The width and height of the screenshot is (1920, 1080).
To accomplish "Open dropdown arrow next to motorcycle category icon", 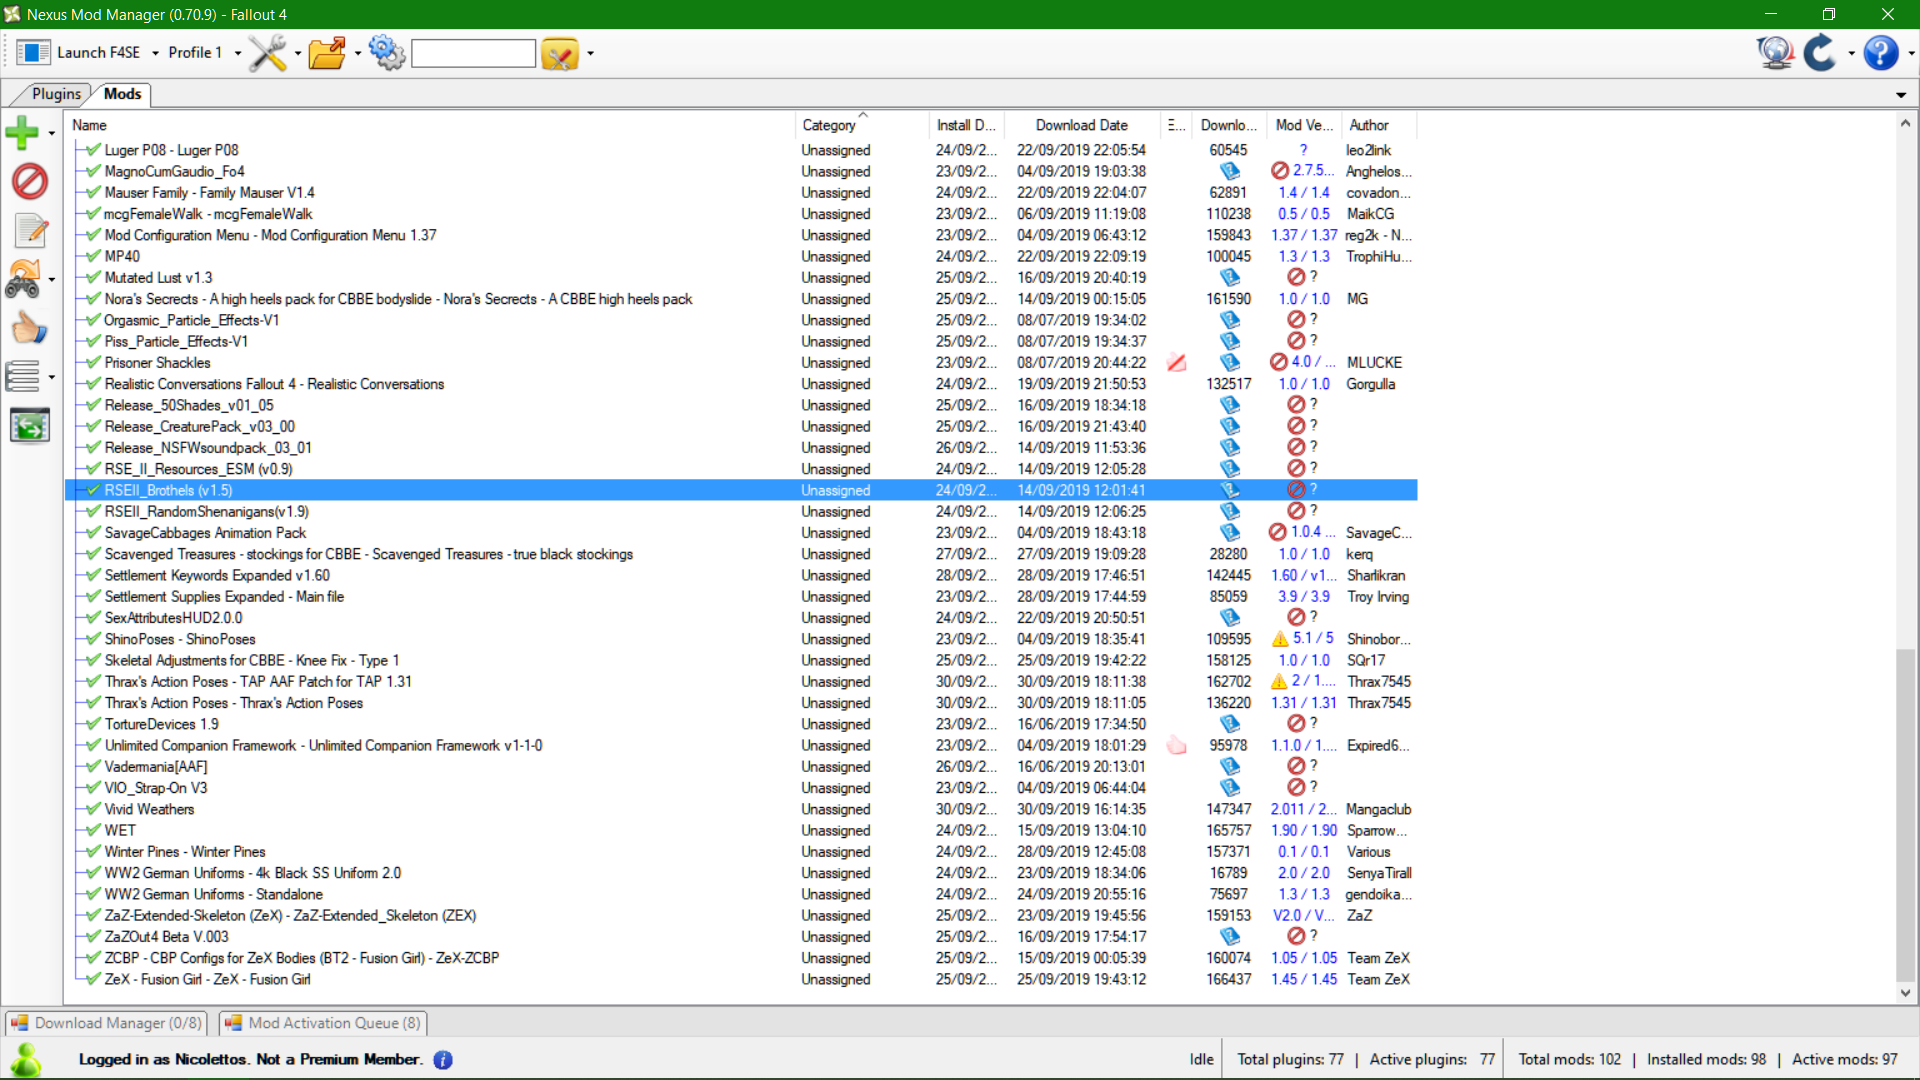I will [x=51, y=281].
